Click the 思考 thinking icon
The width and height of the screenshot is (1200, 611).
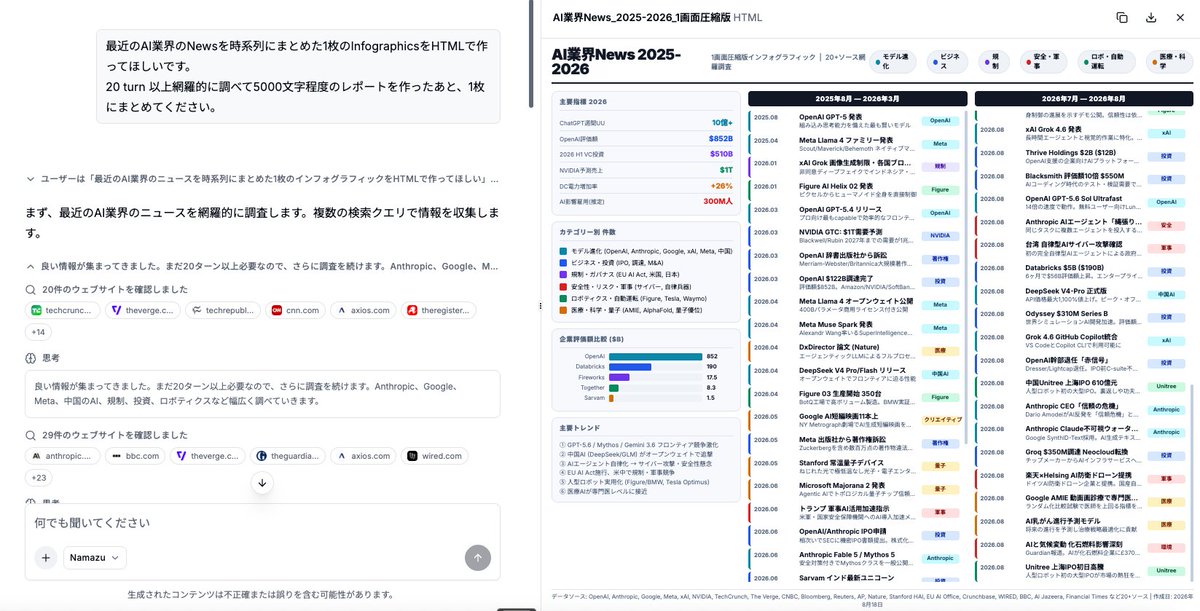(x=31, y=357)
